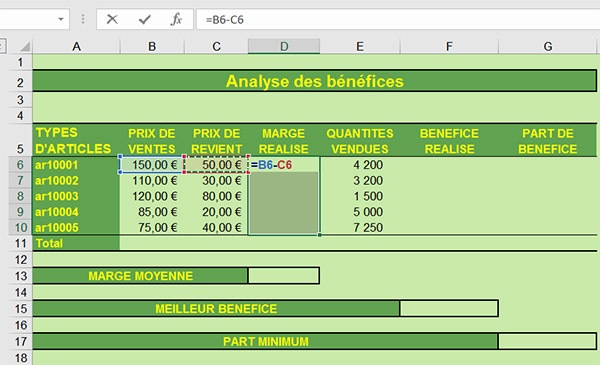The width and height of the screenshot is (600, 365).
Task: Select row 13 header
Action: click(20, 276)
